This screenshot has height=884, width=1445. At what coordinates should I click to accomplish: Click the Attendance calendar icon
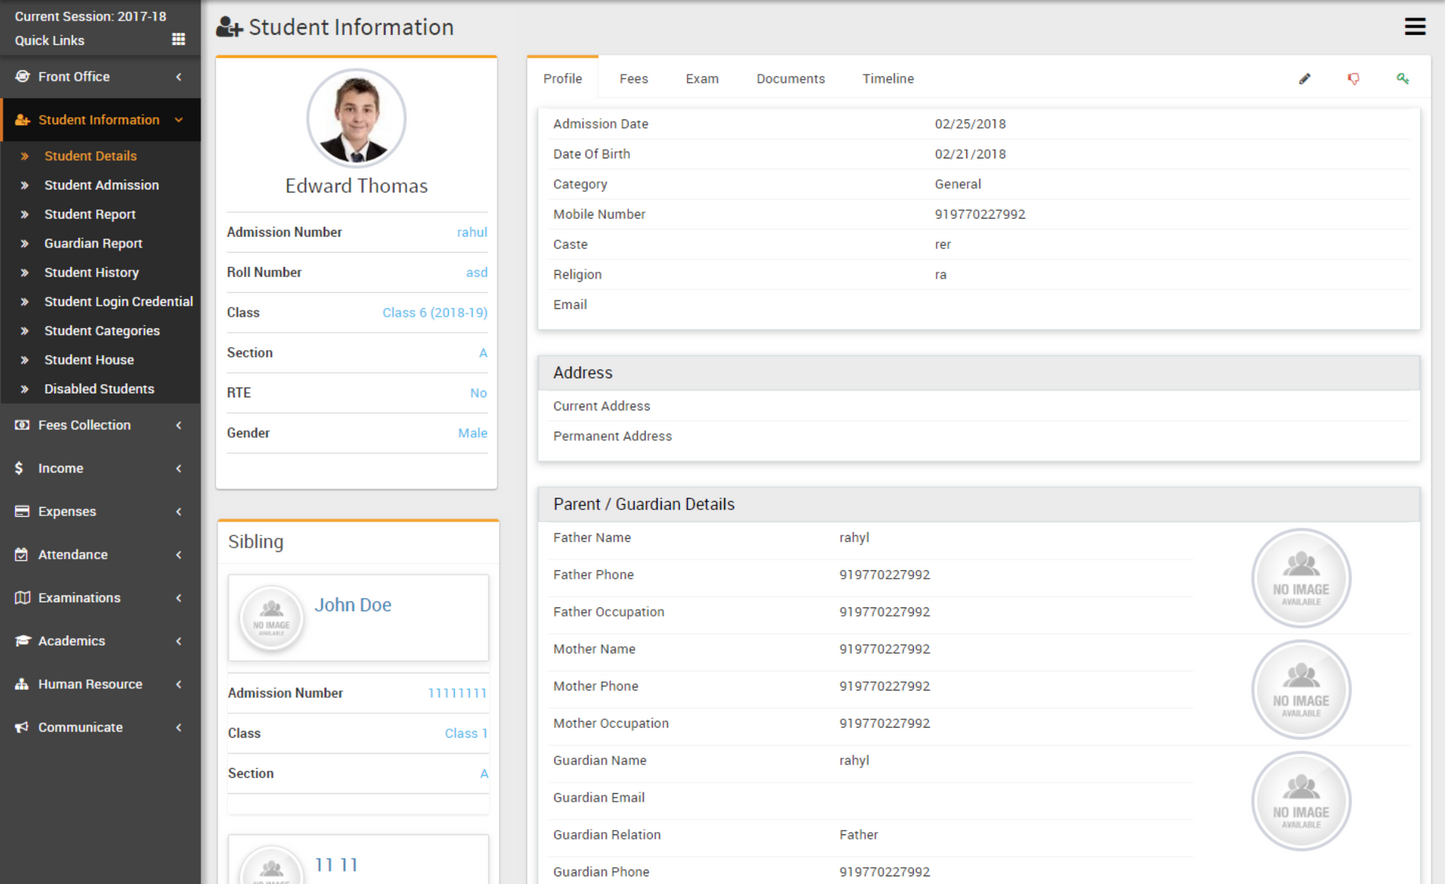coord(21,554)
